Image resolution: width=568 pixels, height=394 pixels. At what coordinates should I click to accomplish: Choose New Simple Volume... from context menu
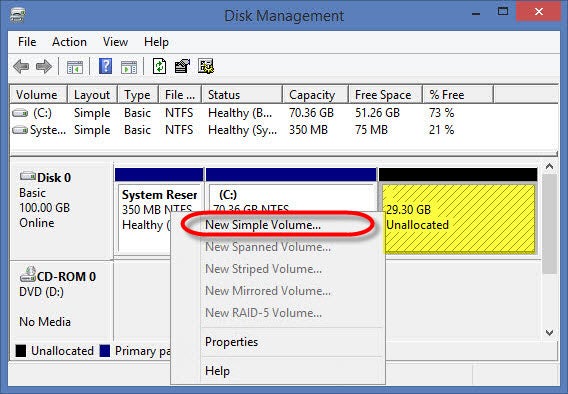point(277,225)
